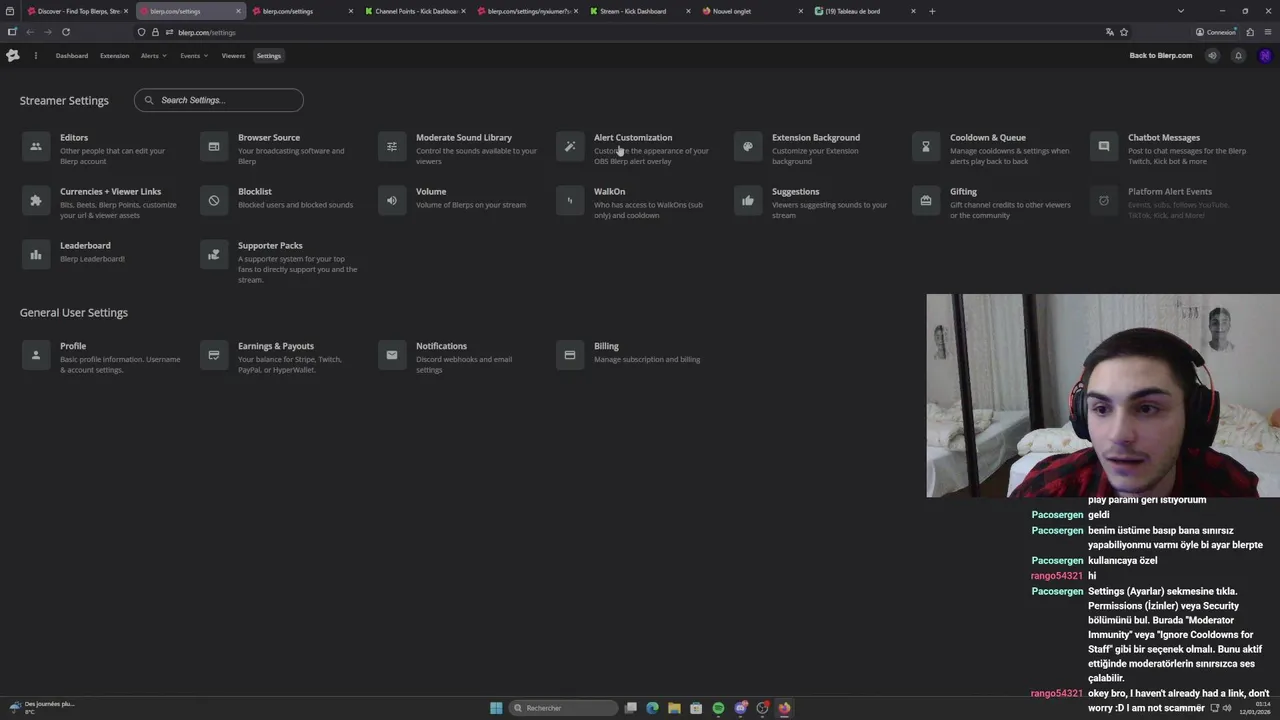Image resolution: width=1280 pixels, height=720 pixels.
Task: Open the Cooldown & Queue link
Action: click(988, 138)
